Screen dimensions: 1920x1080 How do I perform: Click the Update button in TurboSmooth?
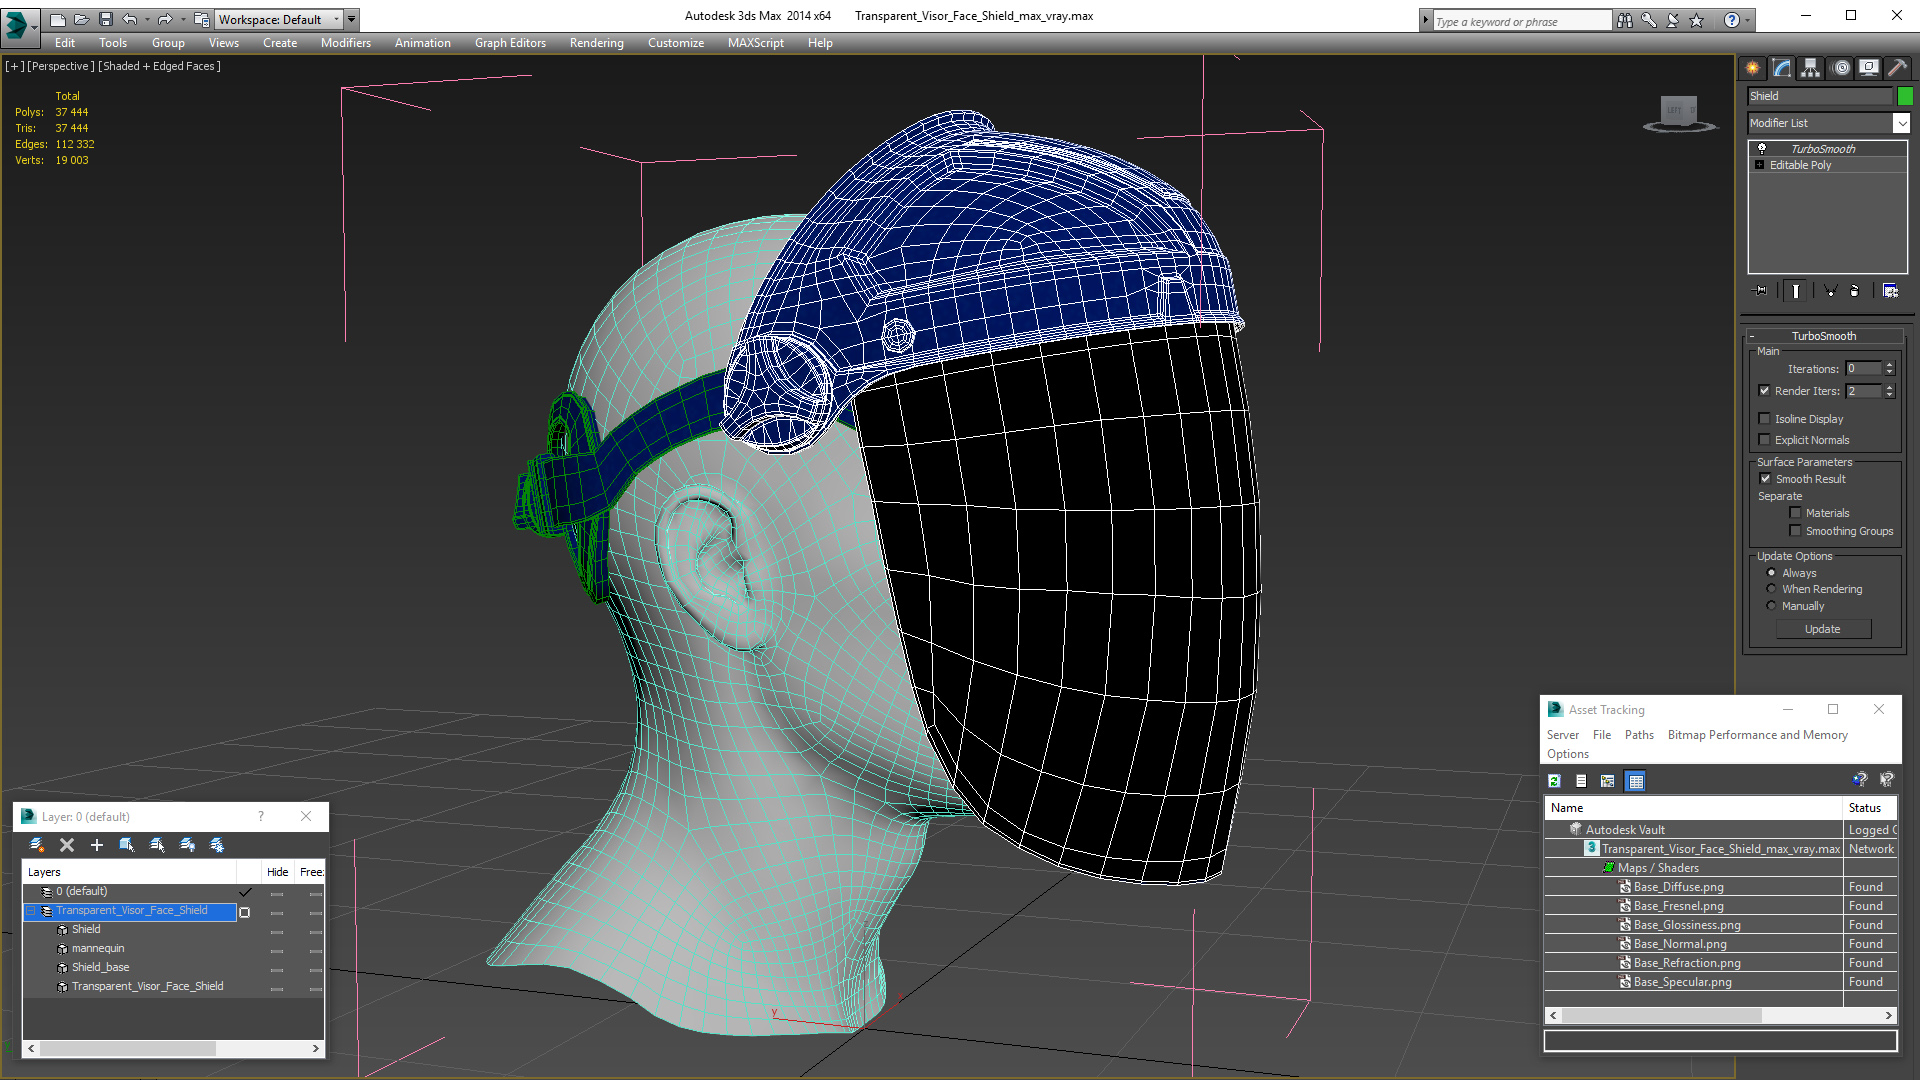1823,629
